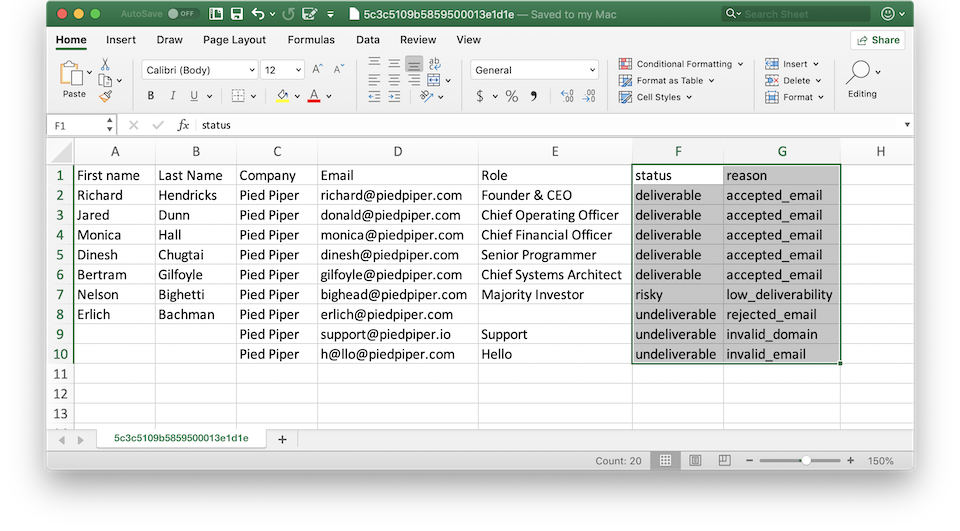
Task: Click the zoom slider handle
Action: 806,460
